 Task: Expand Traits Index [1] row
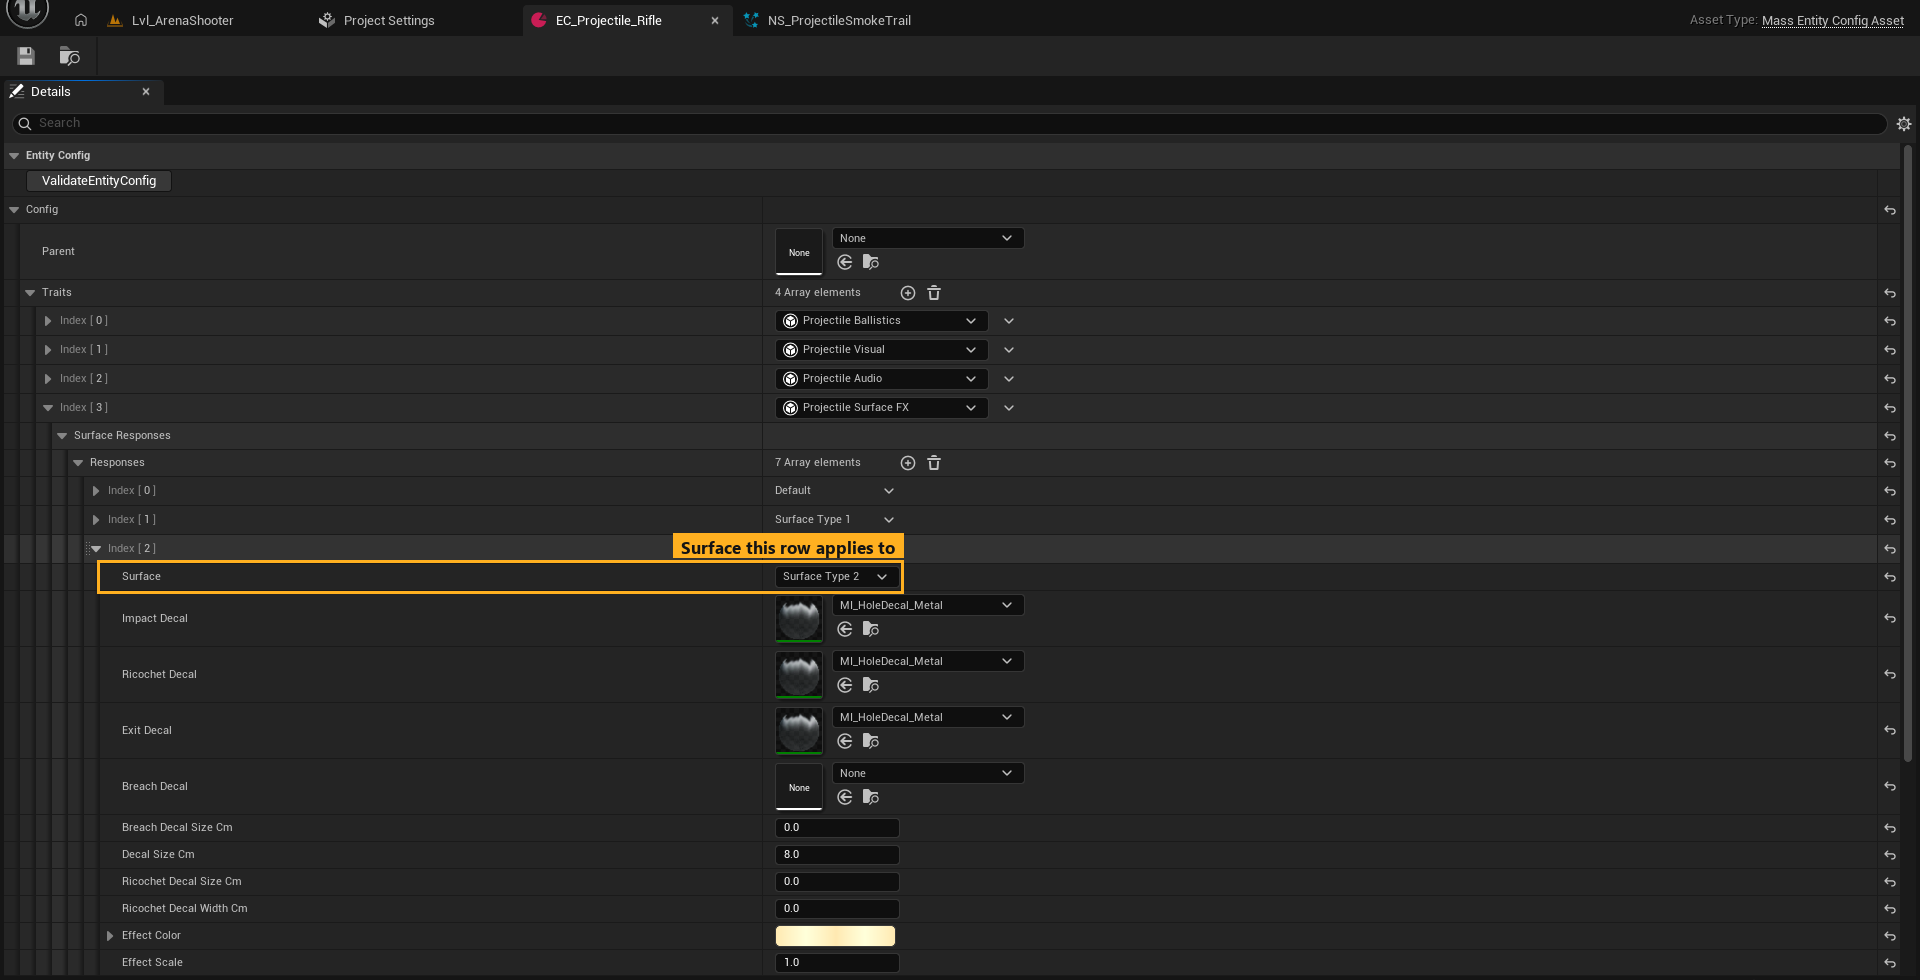[48, 350]
